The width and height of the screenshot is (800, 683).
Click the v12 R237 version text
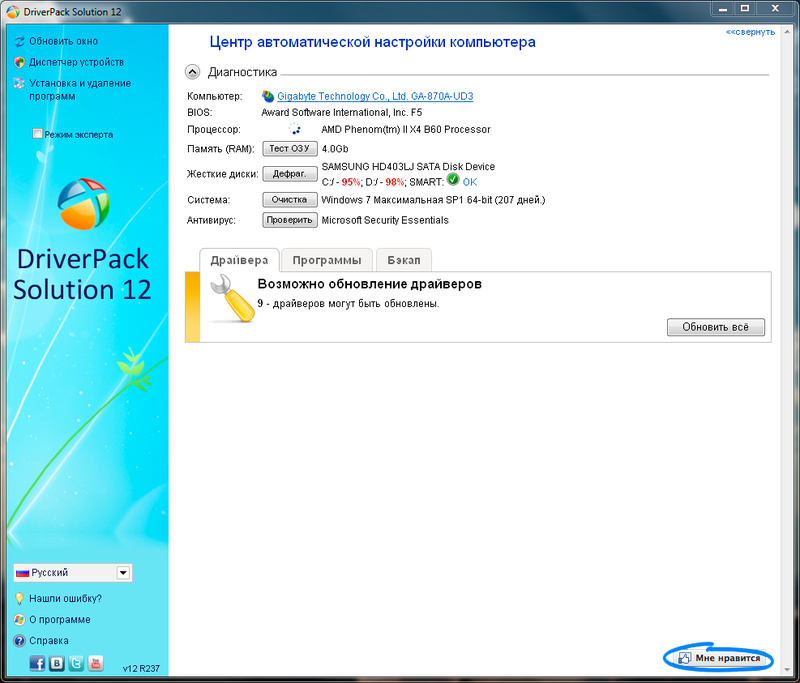tap(141, 668)
